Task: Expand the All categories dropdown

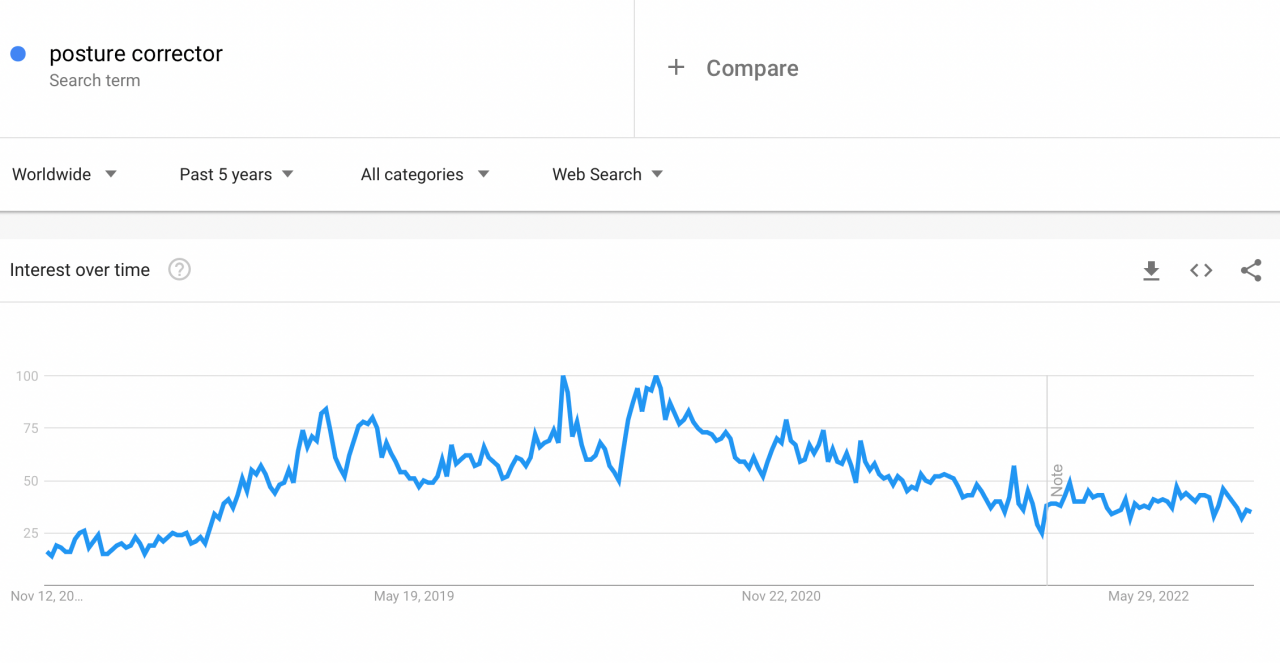Action: tap(424, 174)
